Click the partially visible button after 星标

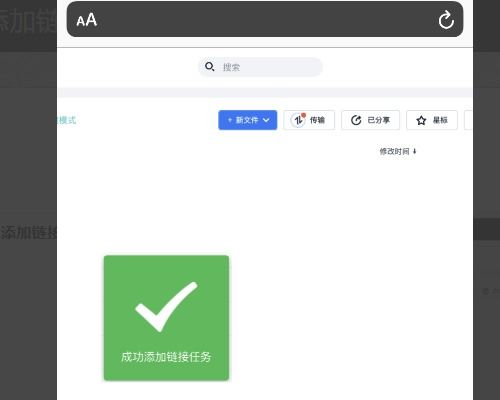point(468,120)
